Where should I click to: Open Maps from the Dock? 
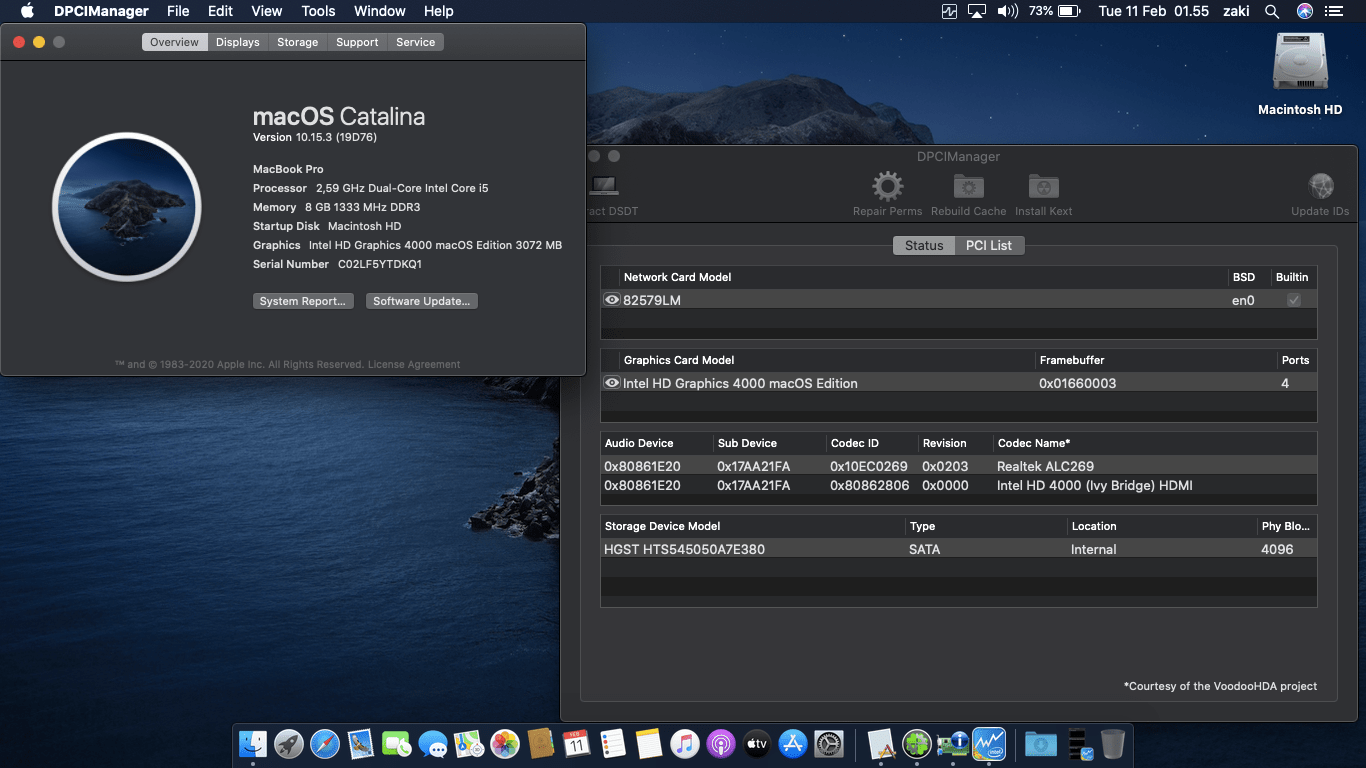(x=469, y=744)
